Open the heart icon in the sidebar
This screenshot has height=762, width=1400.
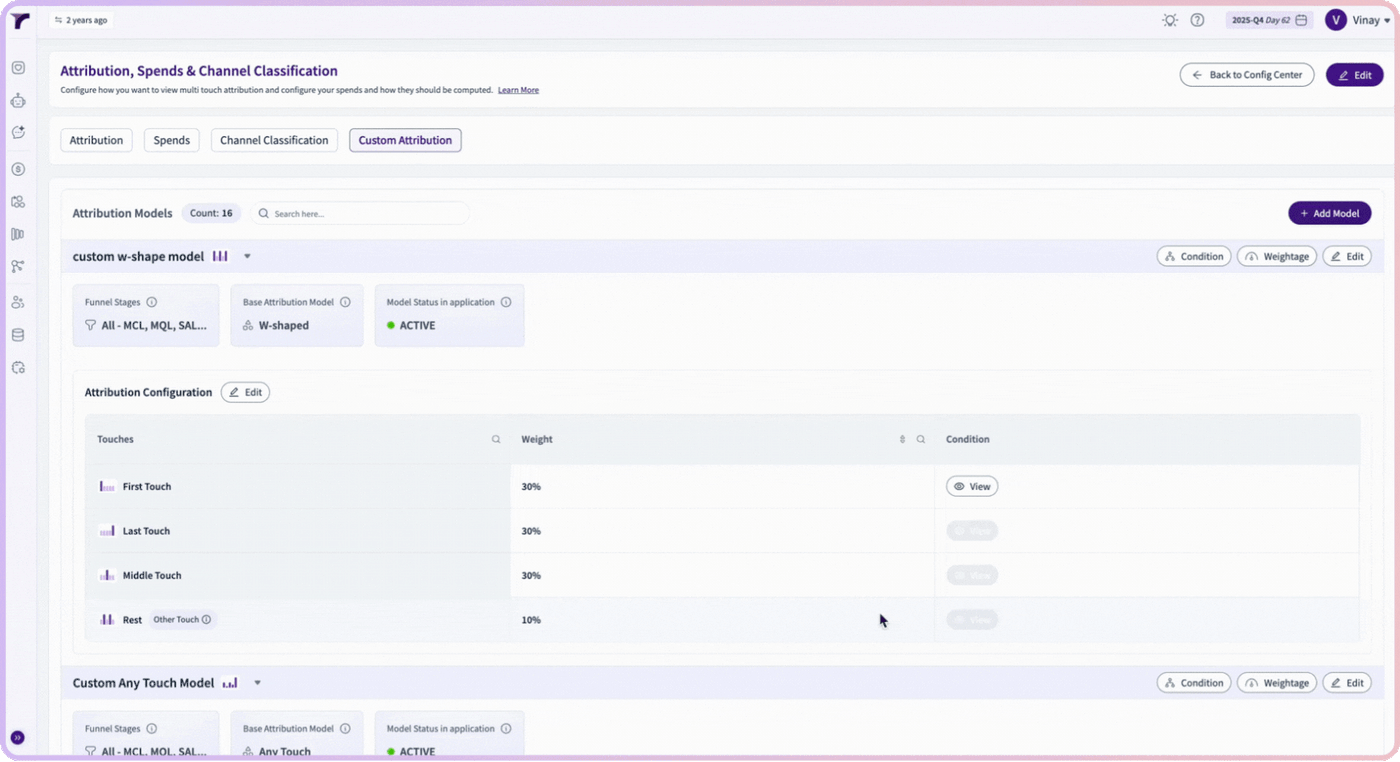(x=18, y=68)
